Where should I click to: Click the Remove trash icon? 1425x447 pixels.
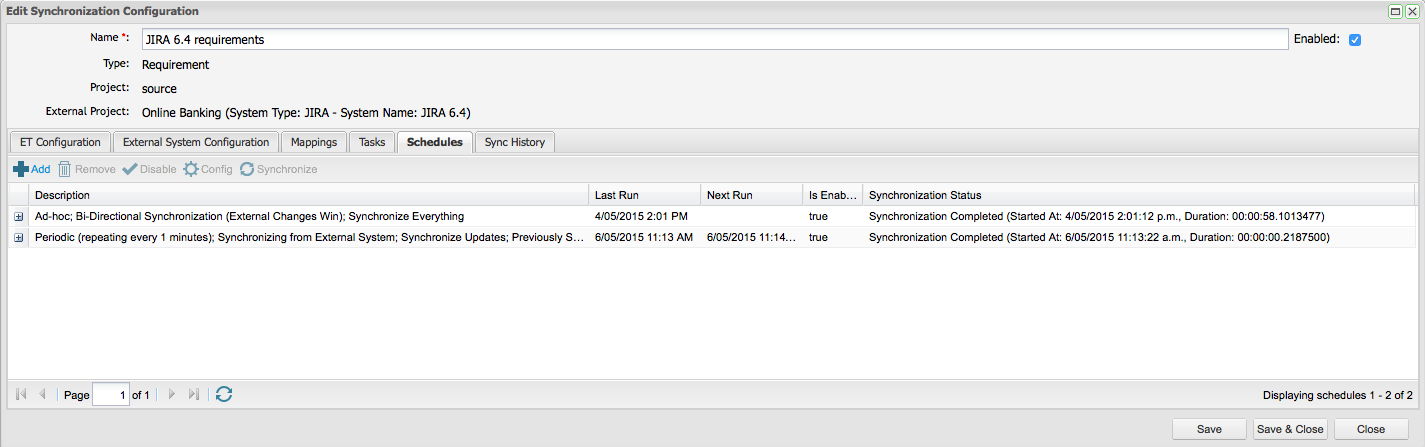(65, 169)
